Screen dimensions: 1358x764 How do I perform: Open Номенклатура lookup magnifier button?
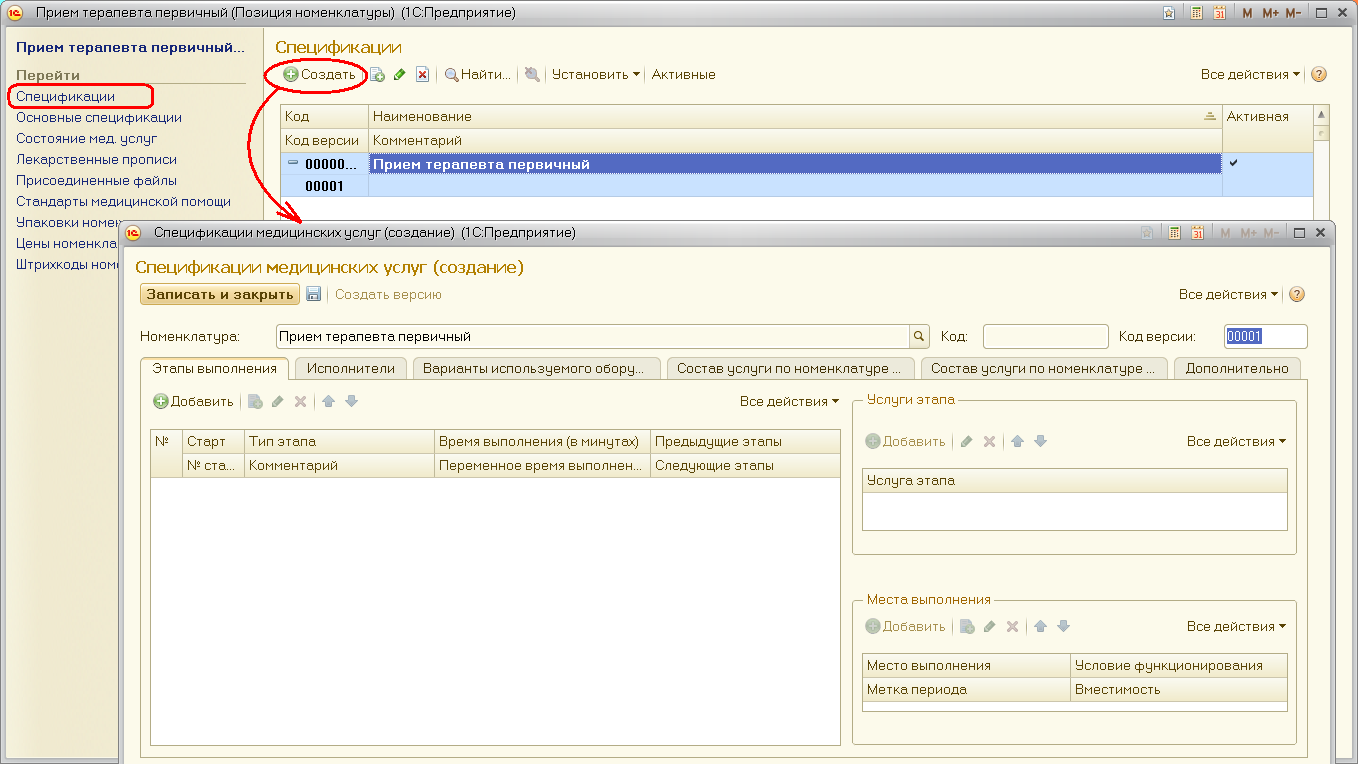pos(919,336)
